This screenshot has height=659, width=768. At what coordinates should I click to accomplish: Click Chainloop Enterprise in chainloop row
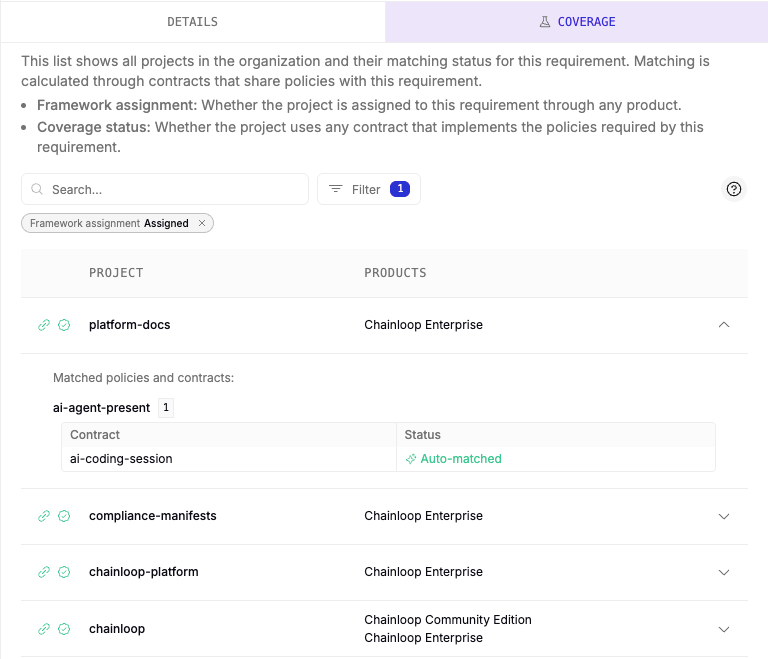click(423, 638)
